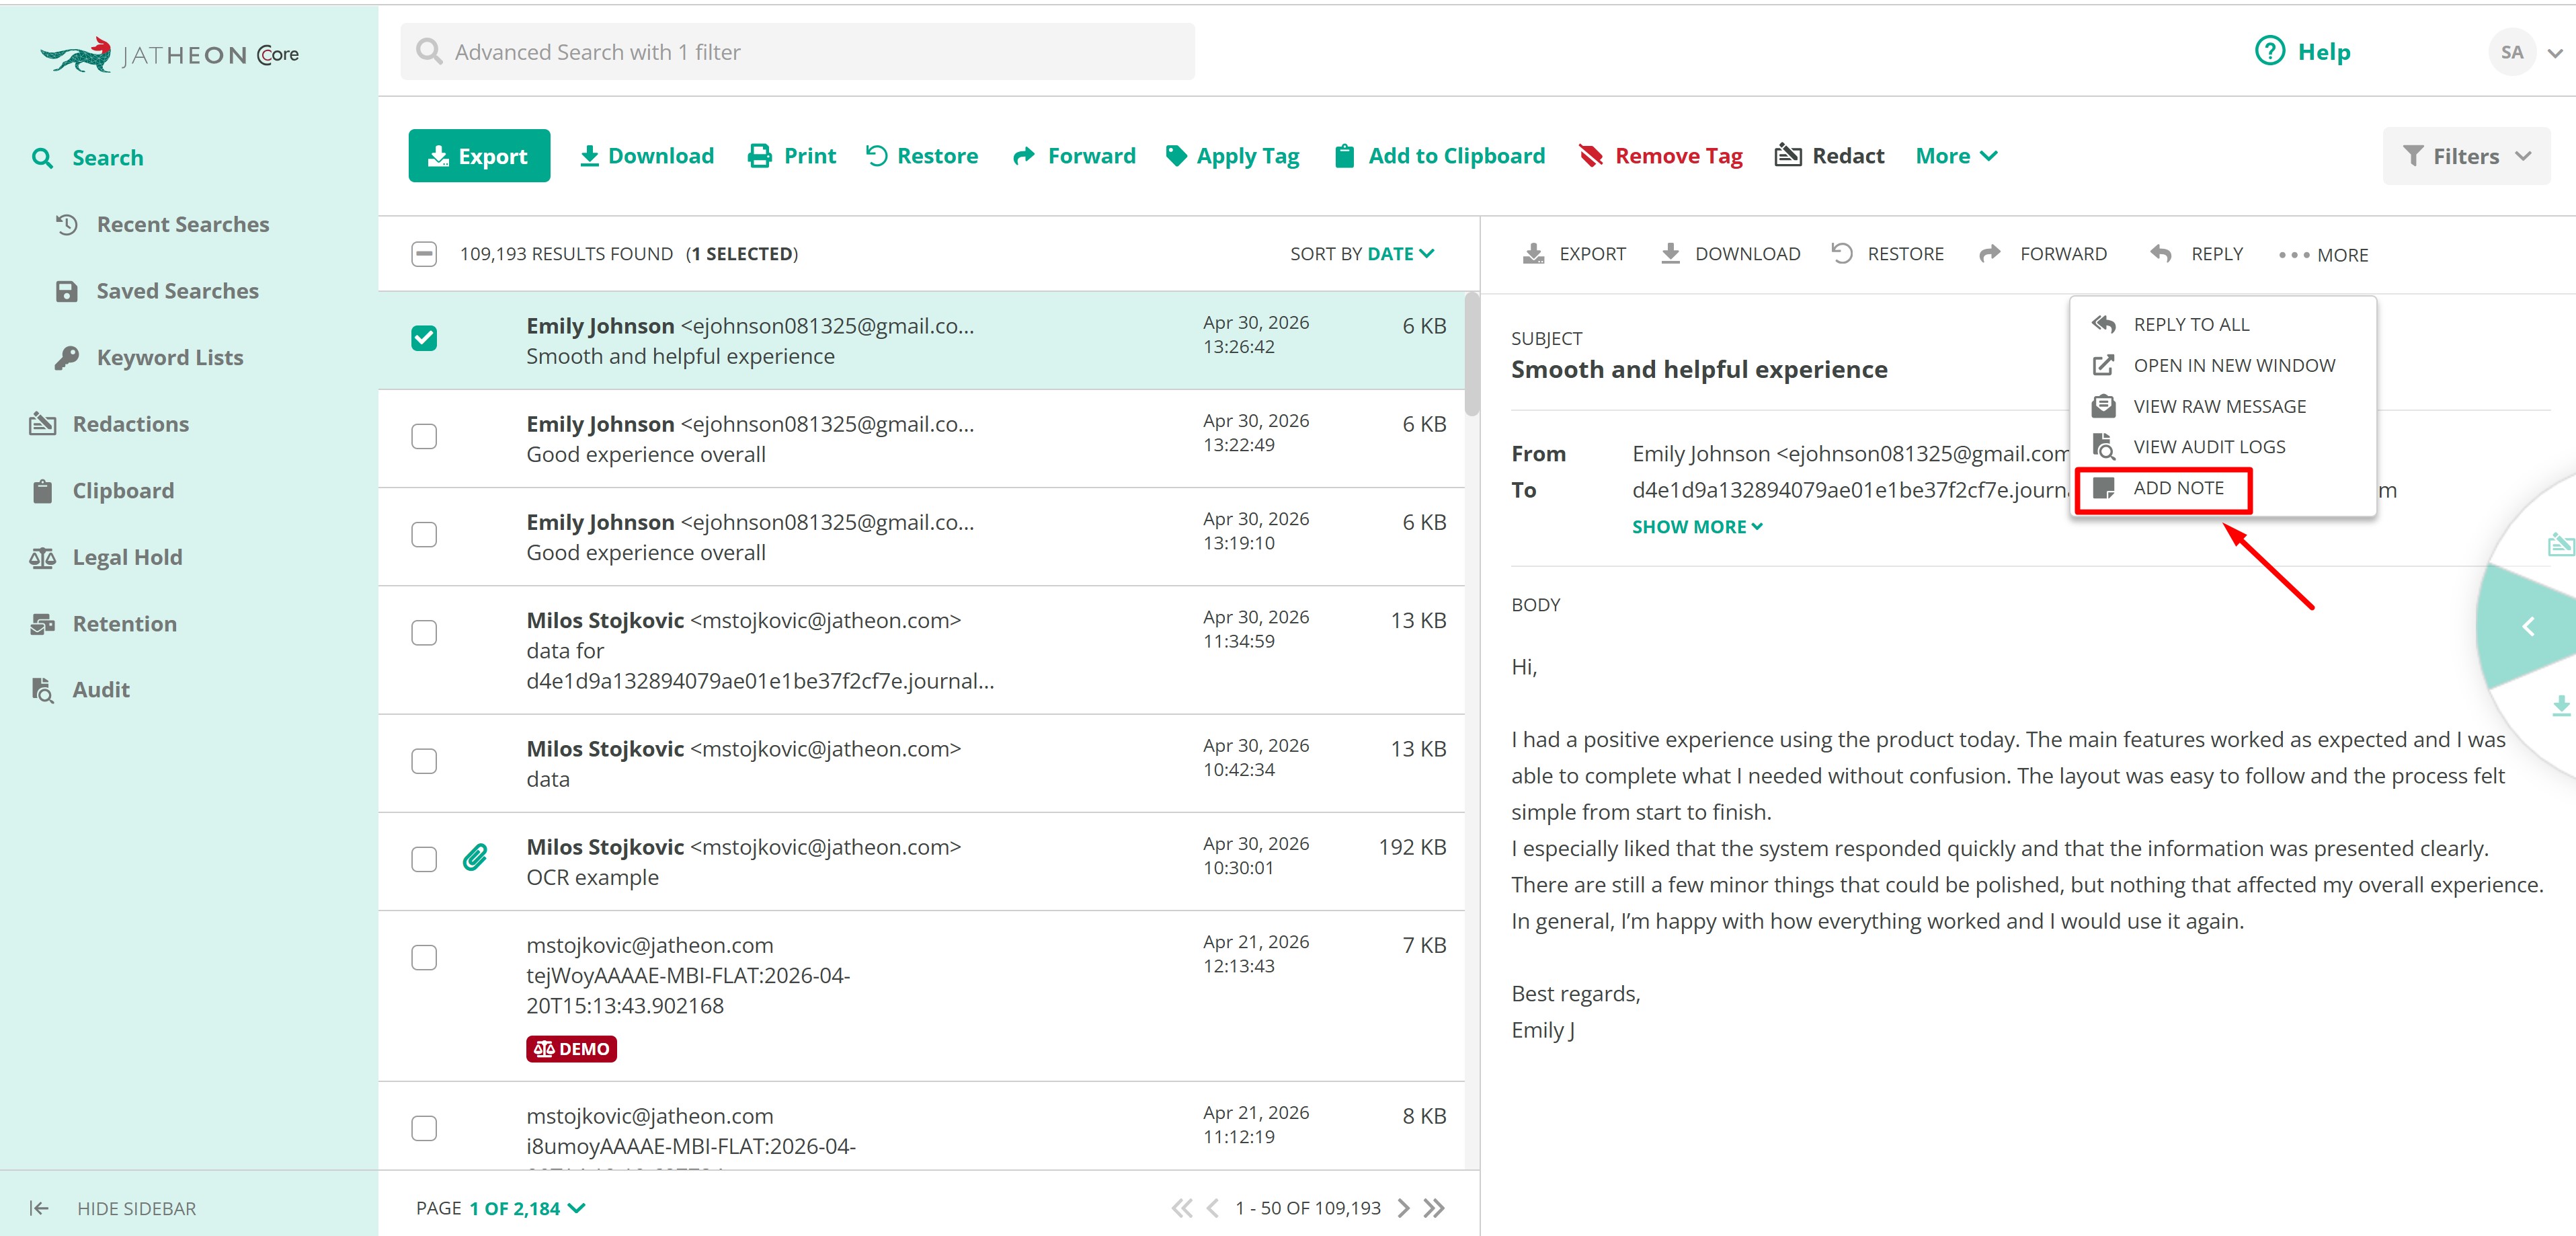Jump to the last page of results
Screen dimensions: 2576x1236
[x=1434, y=1208]
